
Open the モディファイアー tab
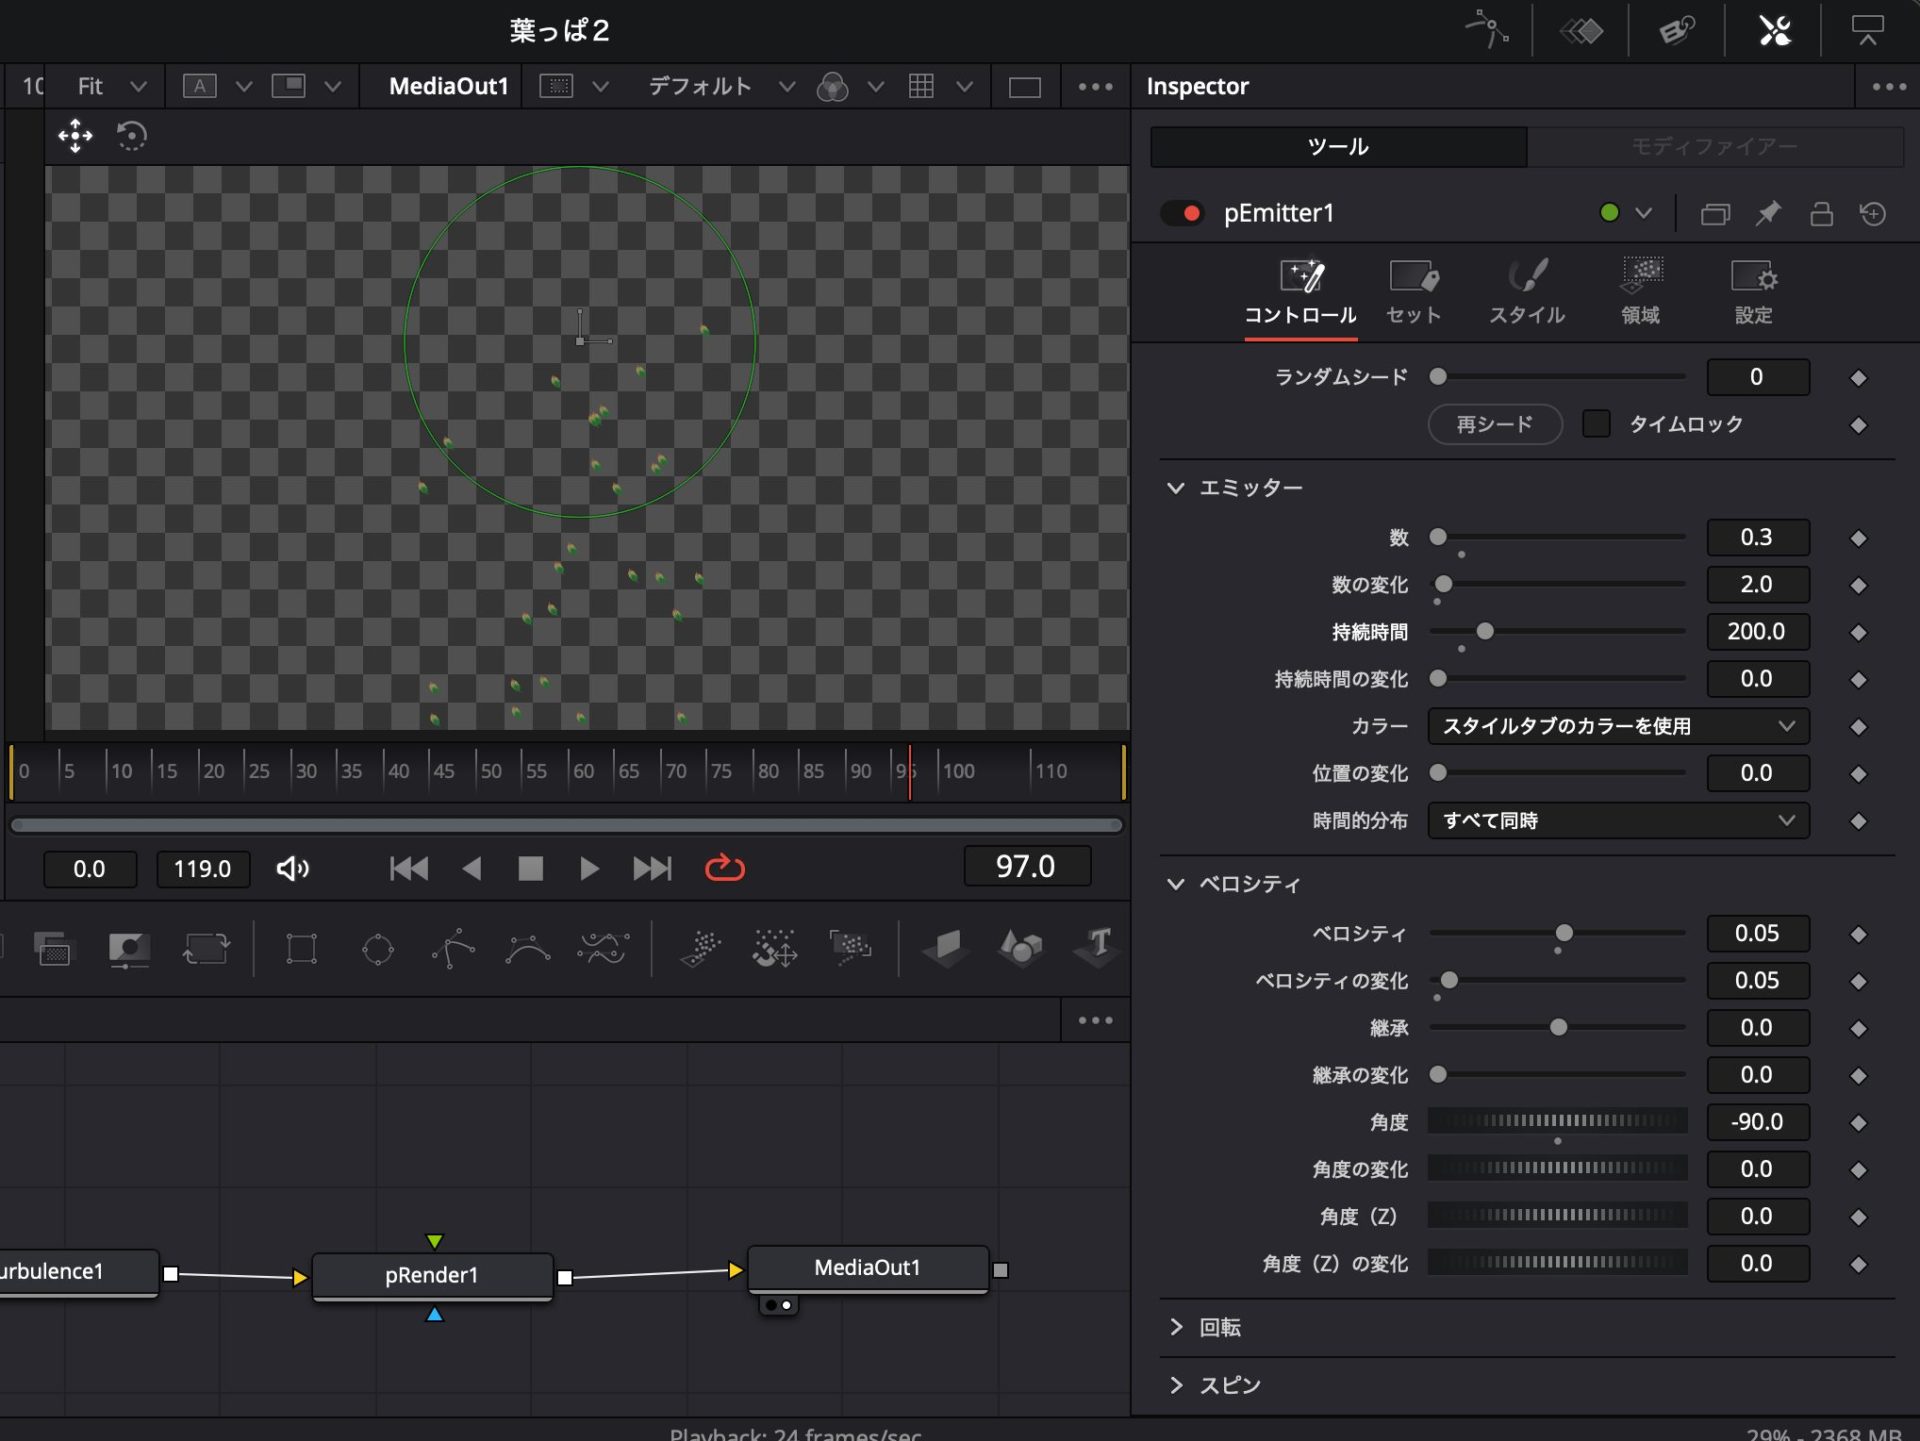[x=1714, y=147]
